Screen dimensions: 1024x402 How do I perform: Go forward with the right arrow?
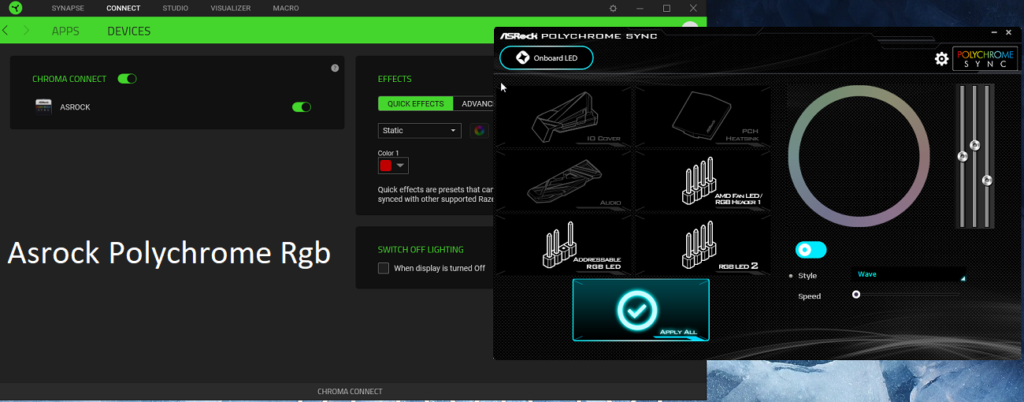click(26, 31)
